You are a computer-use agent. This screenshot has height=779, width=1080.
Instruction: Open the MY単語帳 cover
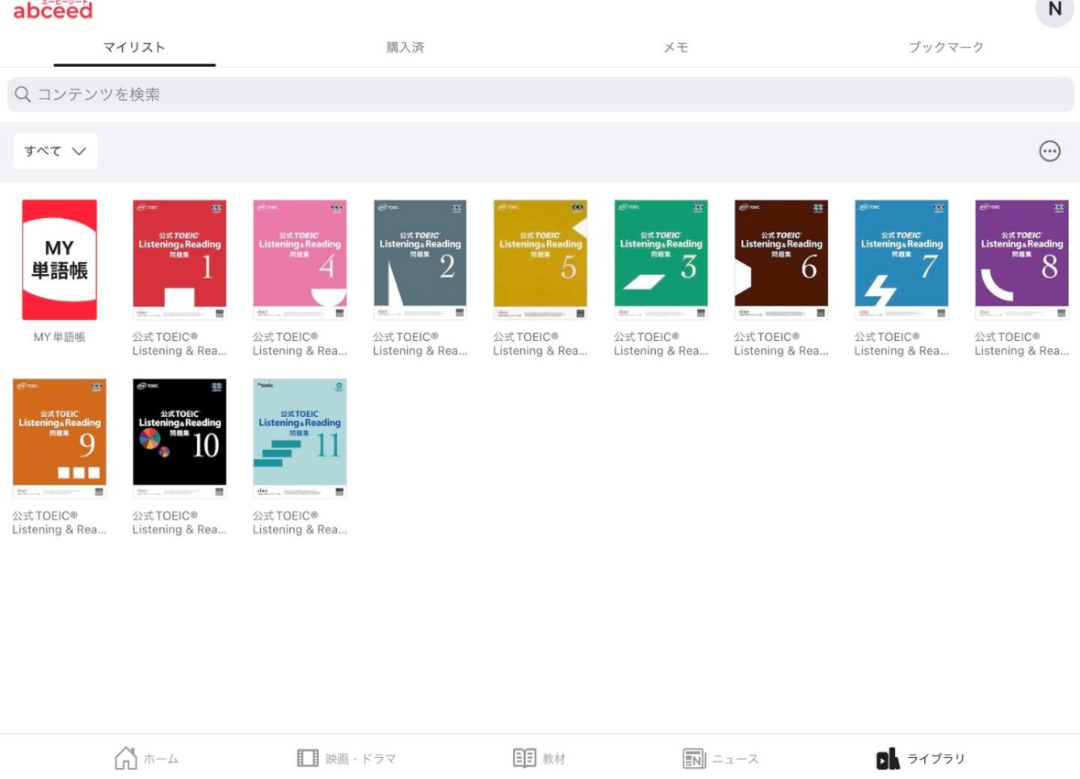coord(59,260)
